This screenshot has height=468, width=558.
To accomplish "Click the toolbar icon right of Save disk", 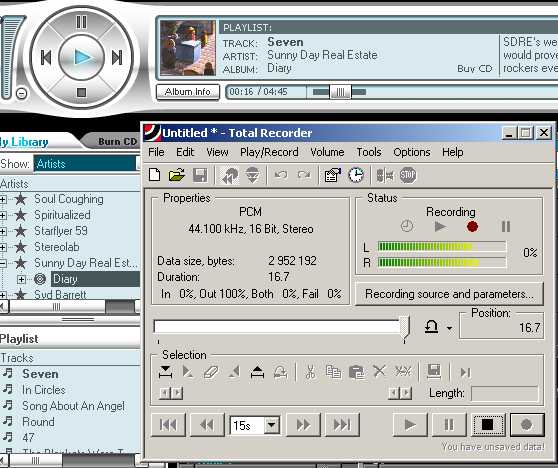I will (230, 175).
